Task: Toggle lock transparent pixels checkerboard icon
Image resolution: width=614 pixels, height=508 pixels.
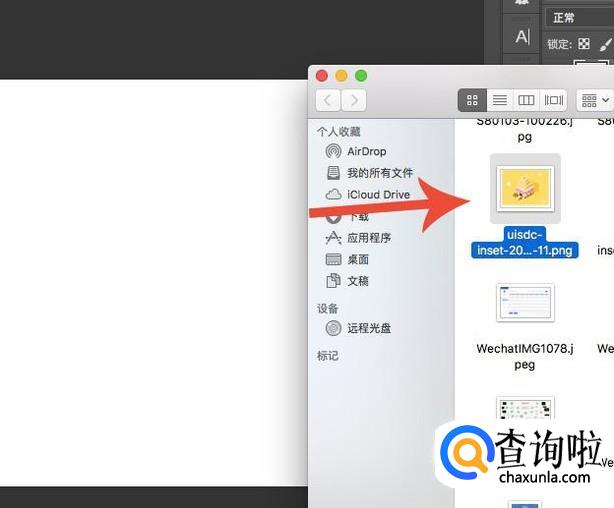Action: [x=584, y=44]
